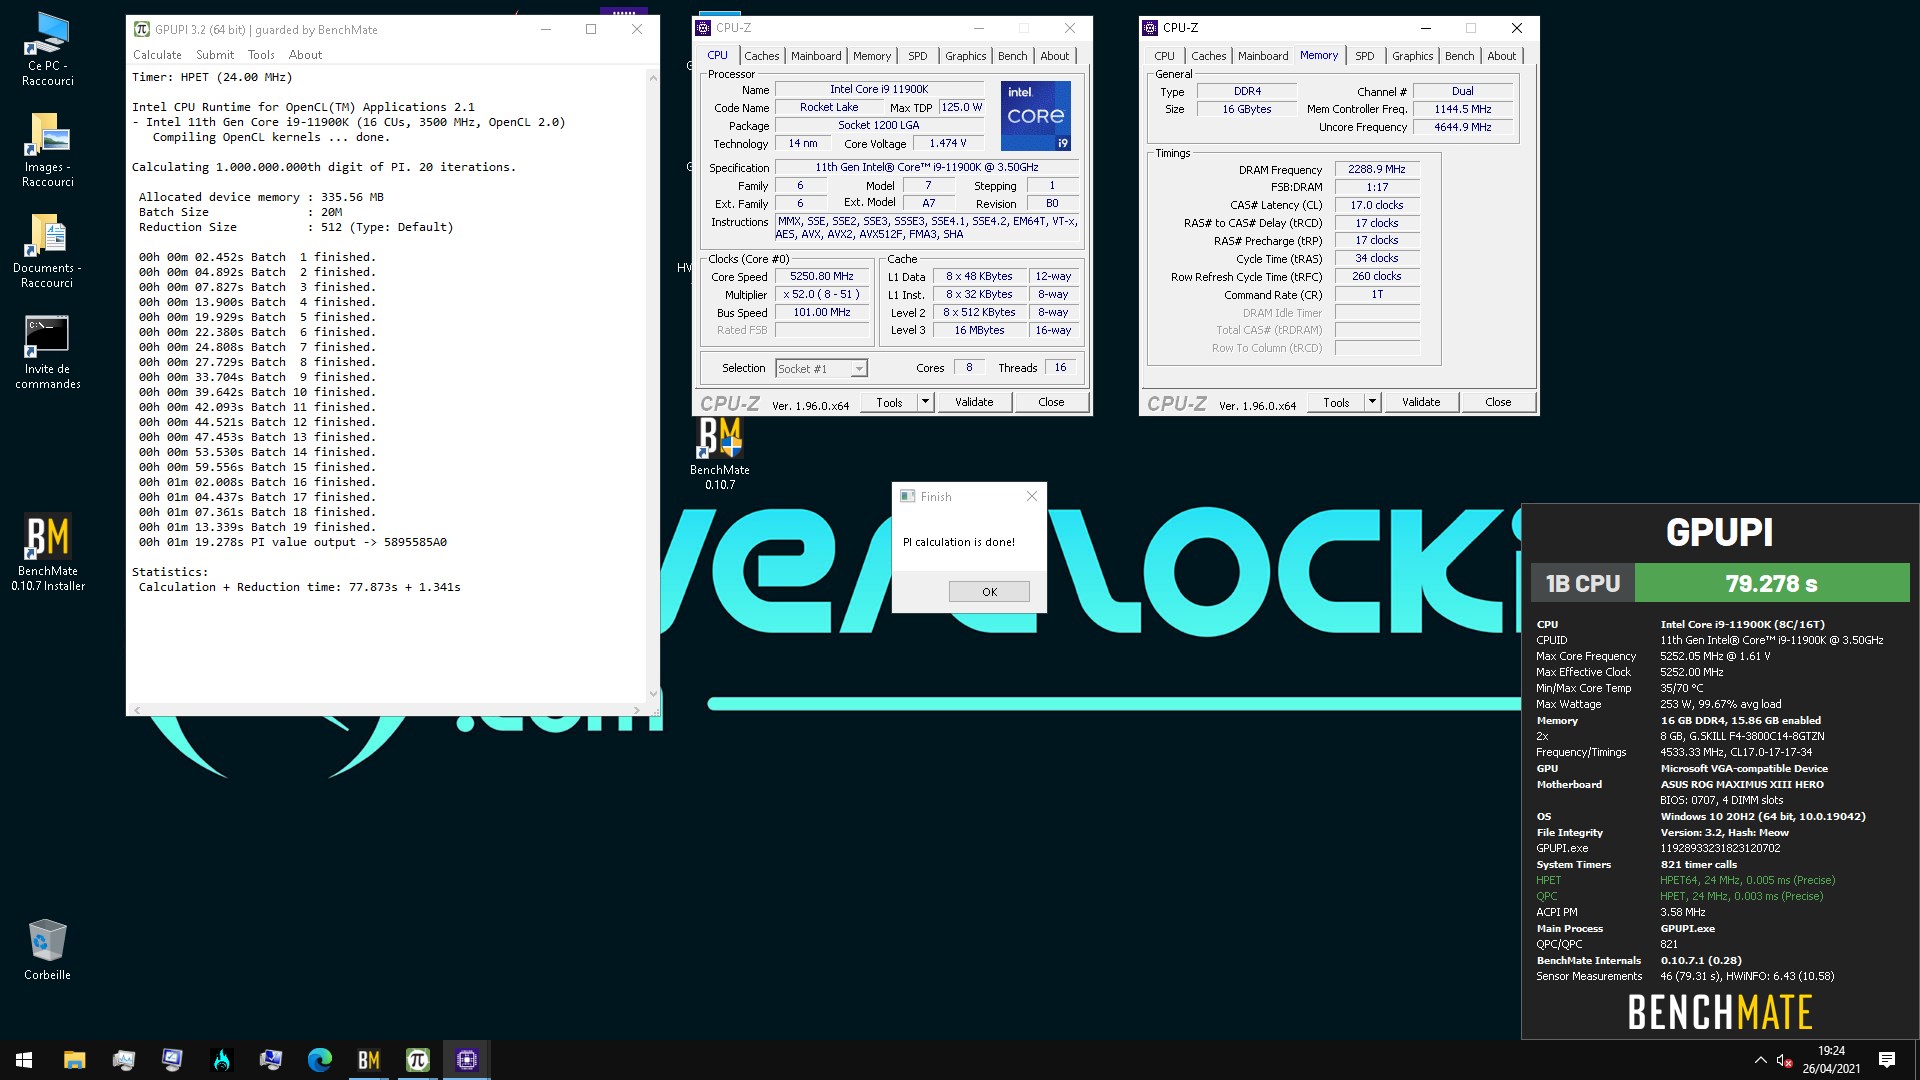This screenshot has width=1920, height=1080.
Task: Expand Tools dropdown arrow in left CPU-Z
Action: [925, 402]
